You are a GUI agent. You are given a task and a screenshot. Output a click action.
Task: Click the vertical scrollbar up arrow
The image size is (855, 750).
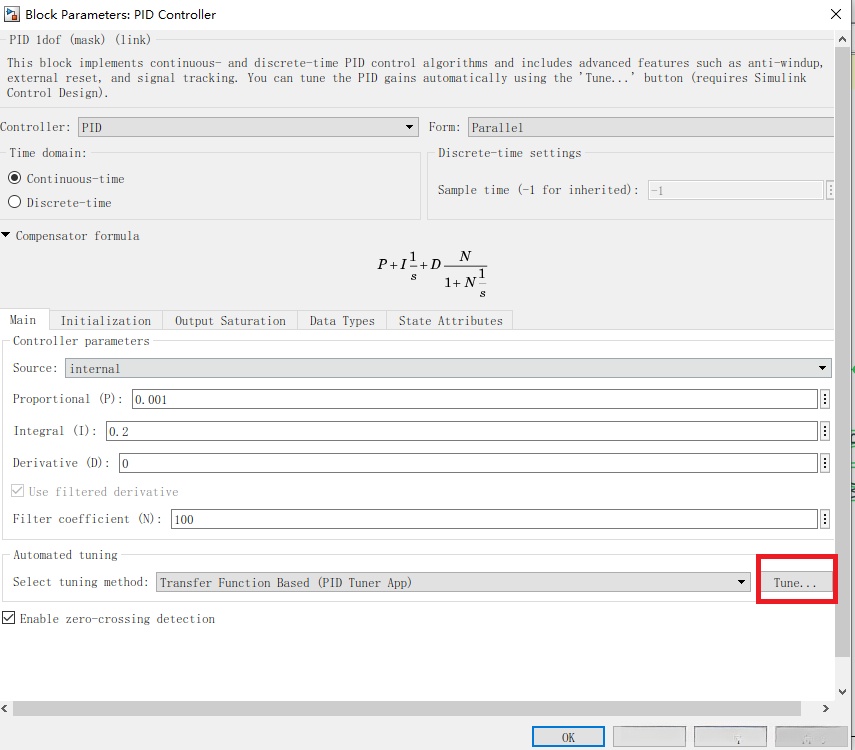pyautogui.click(x=842, y=39)
